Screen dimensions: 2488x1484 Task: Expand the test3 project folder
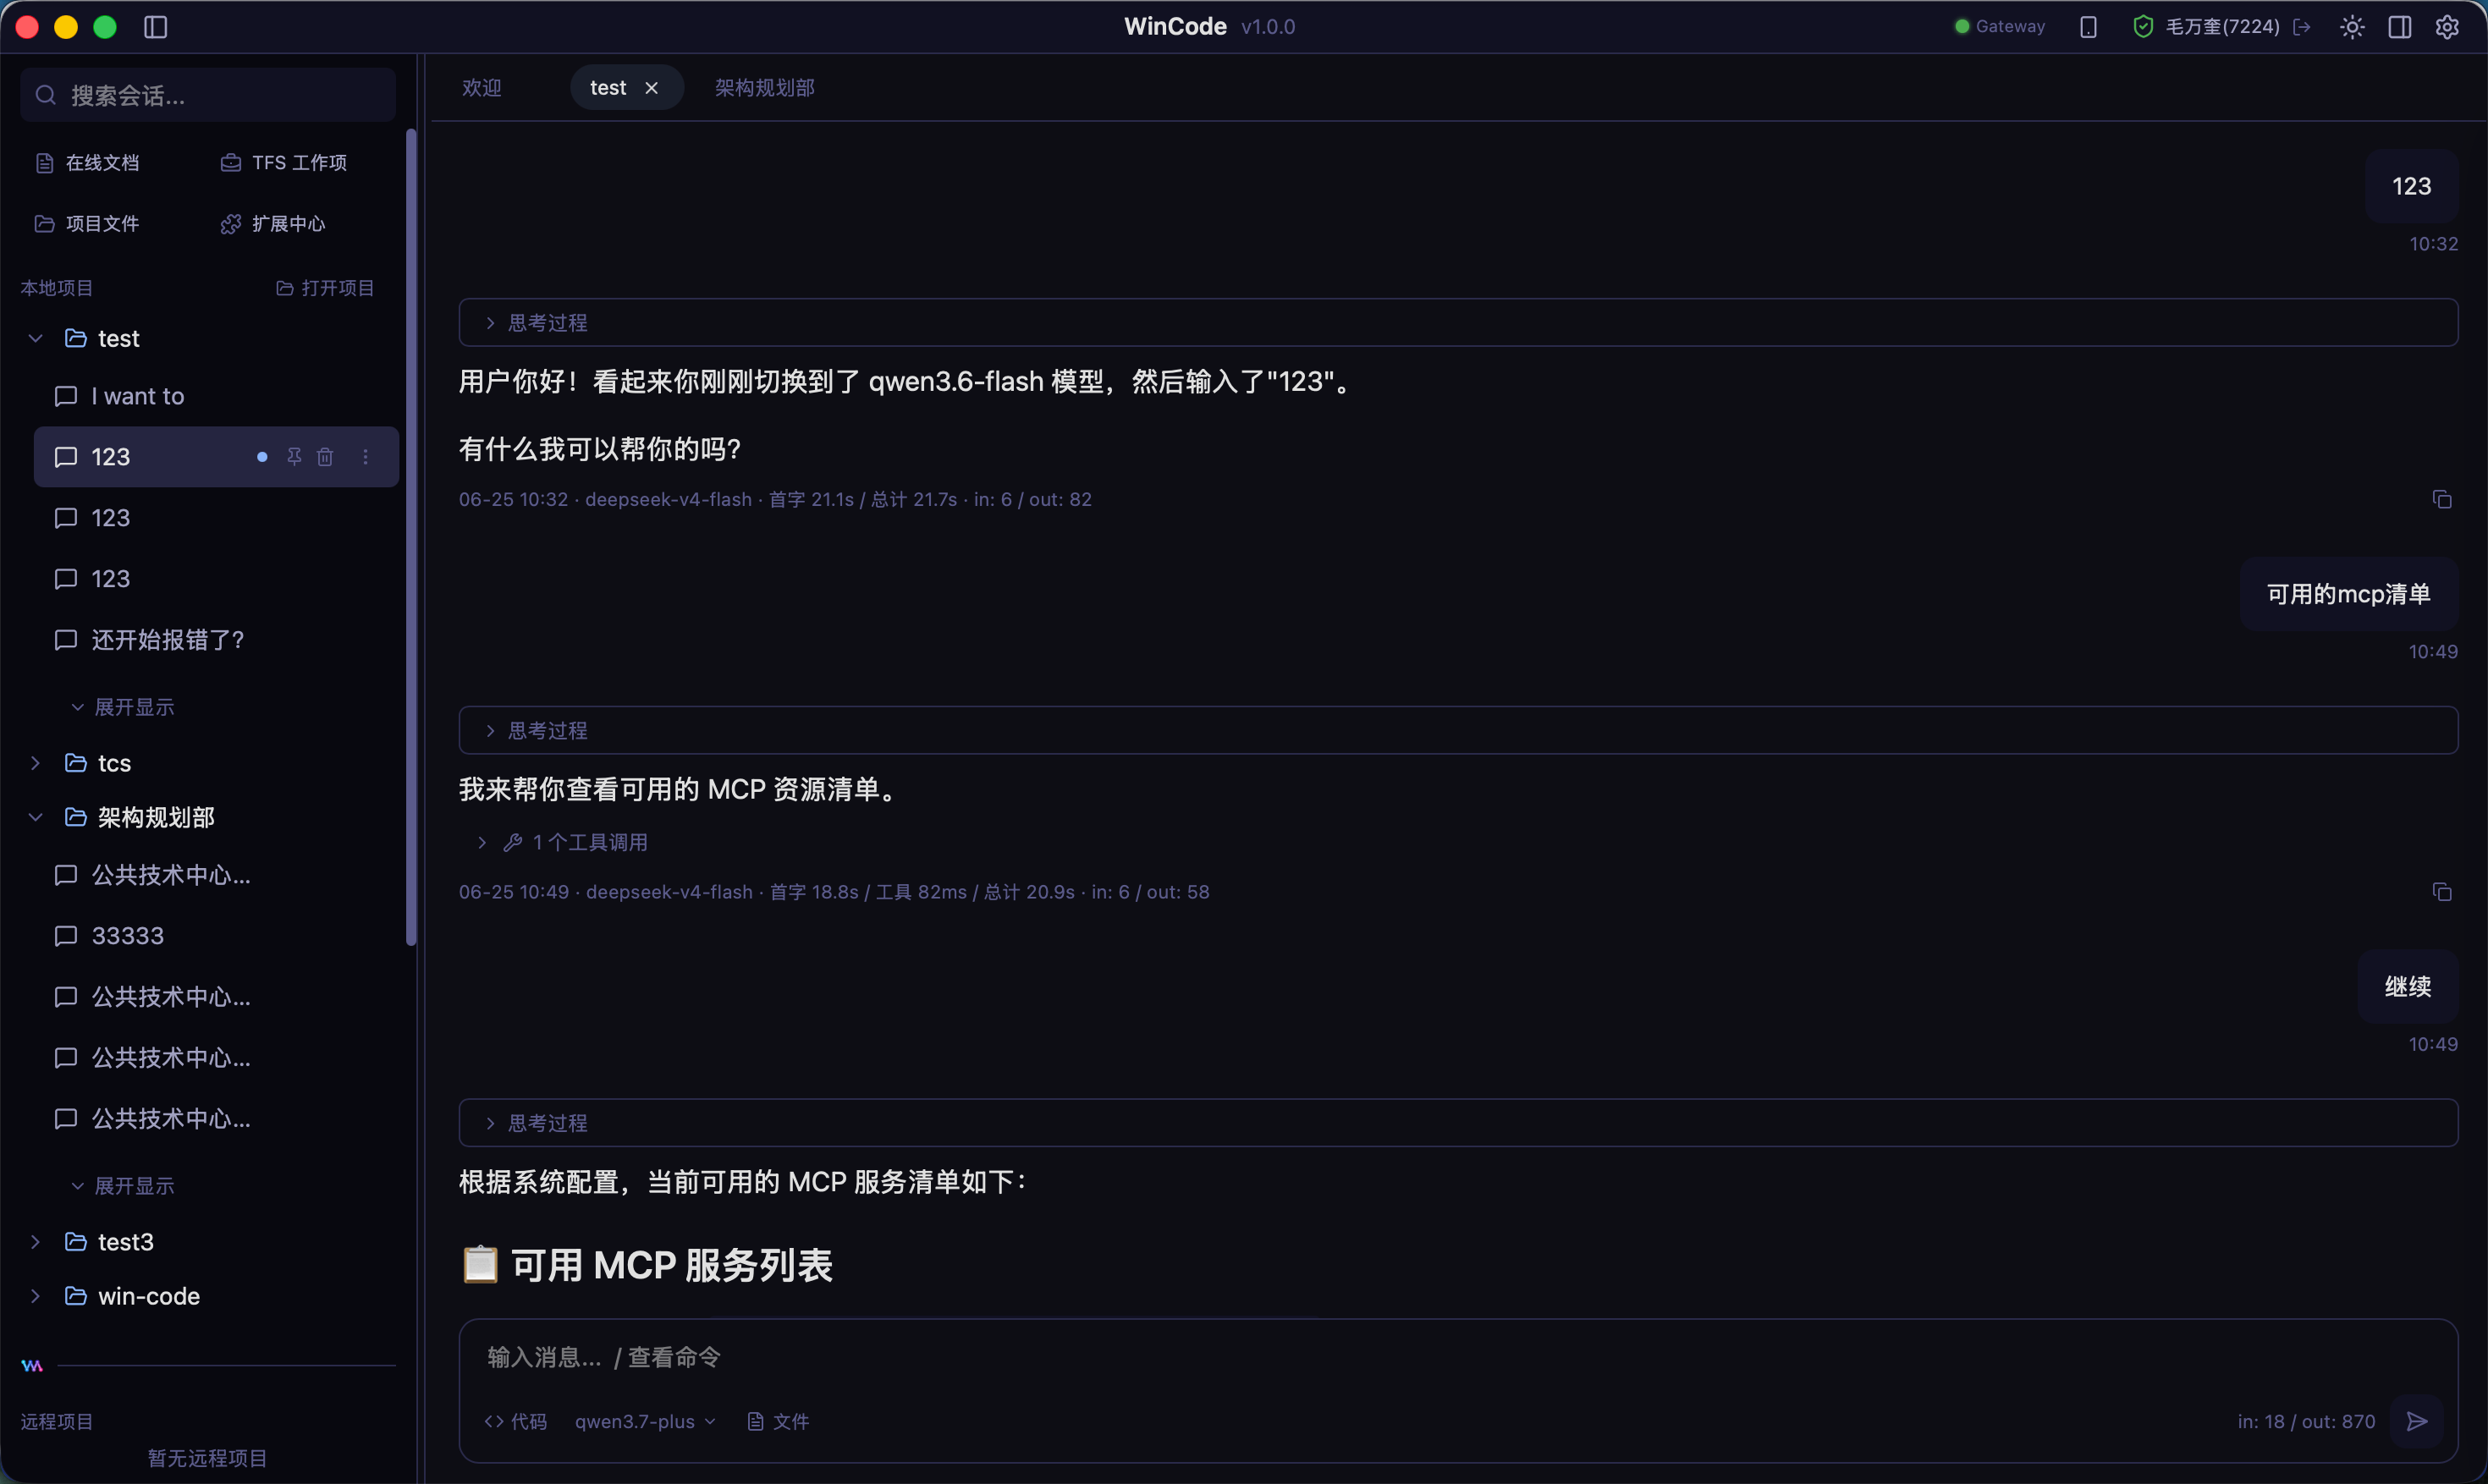tap(36, 1241)
